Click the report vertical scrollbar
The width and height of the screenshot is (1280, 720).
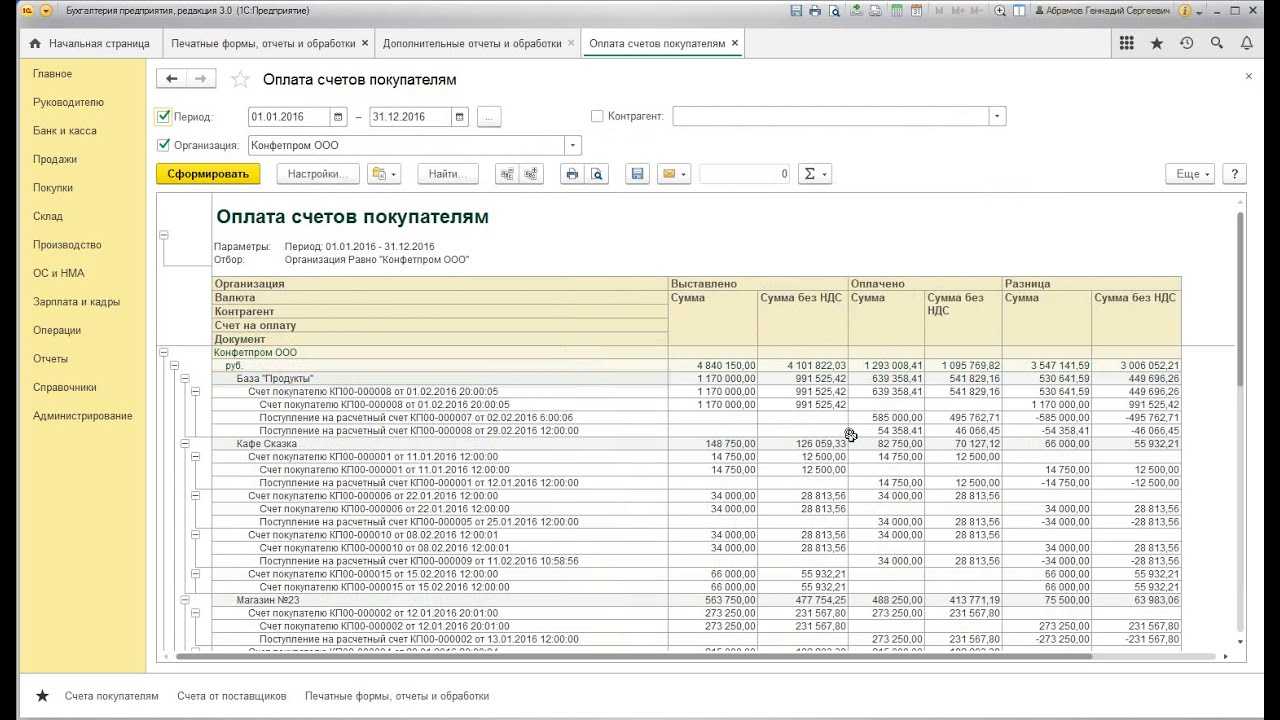click(x=1241, y=300)
